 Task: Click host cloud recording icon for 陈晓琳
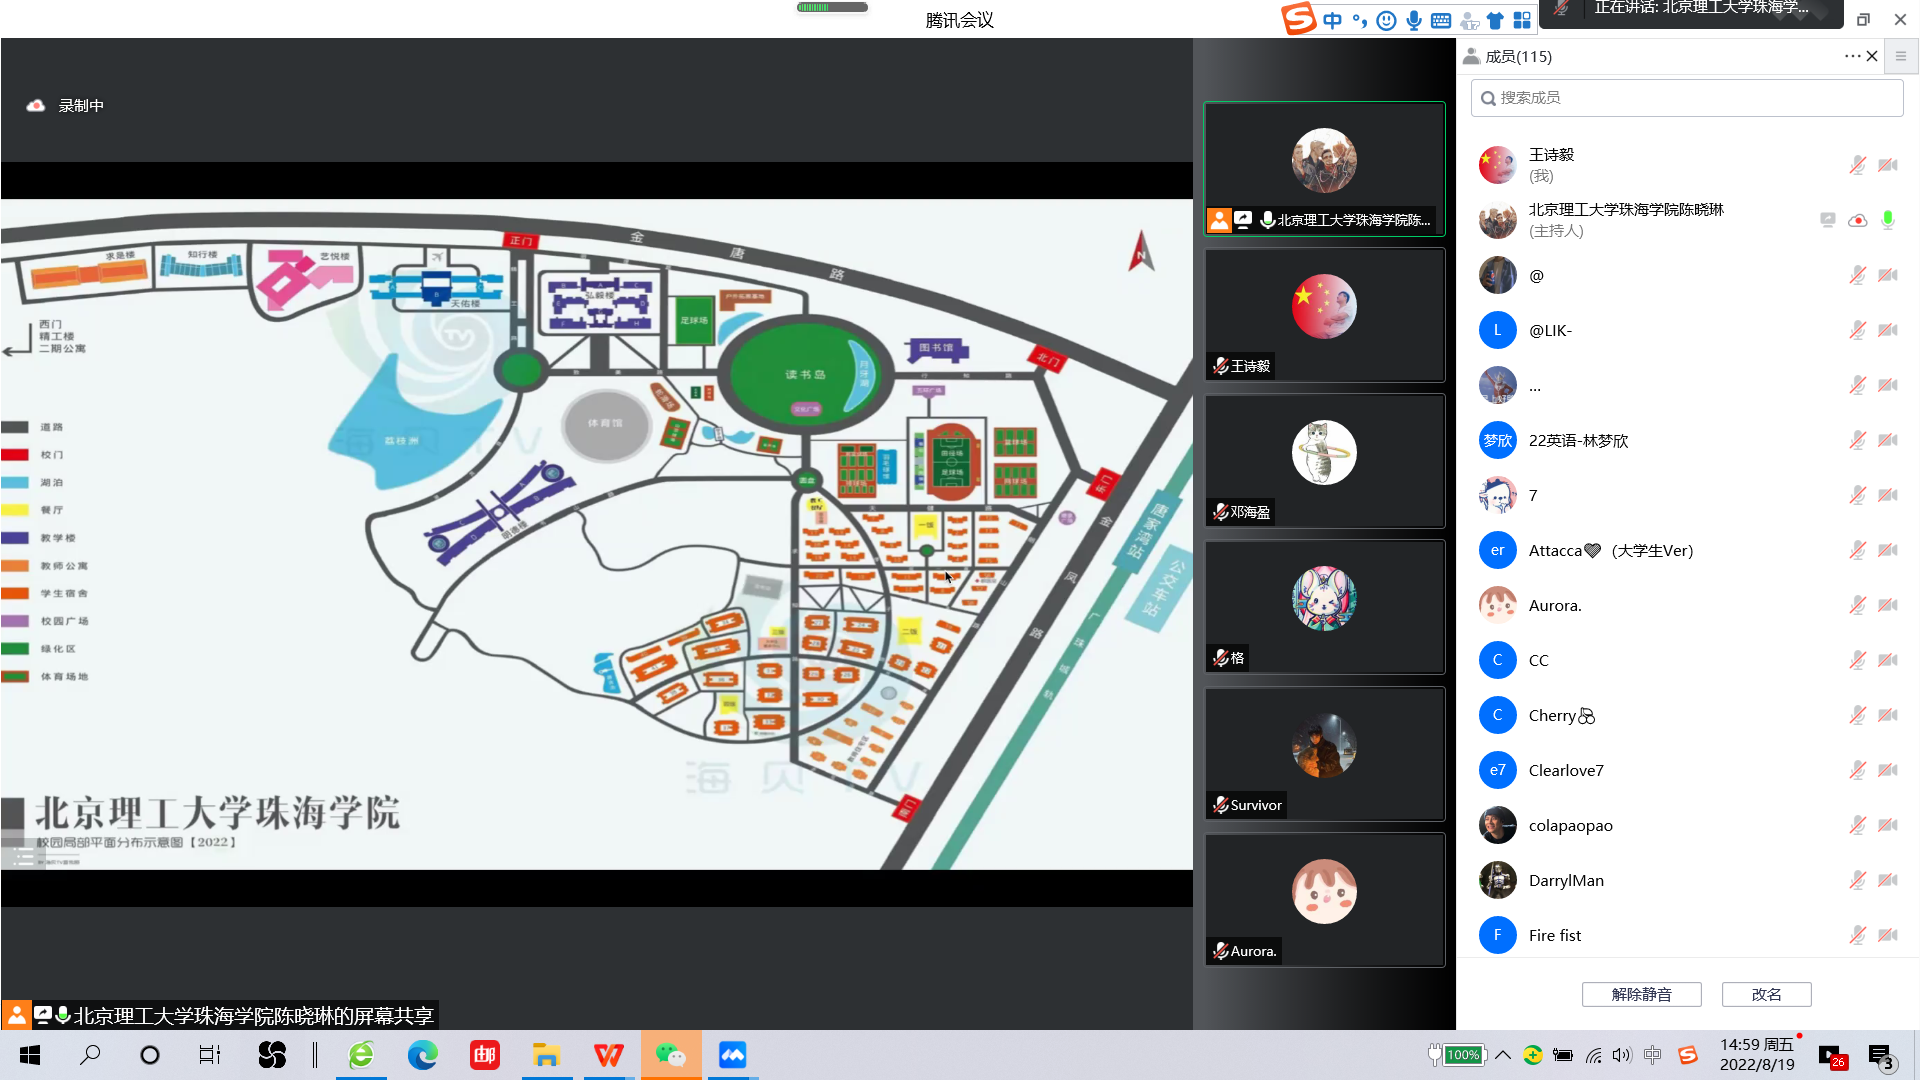point(1857,220)
